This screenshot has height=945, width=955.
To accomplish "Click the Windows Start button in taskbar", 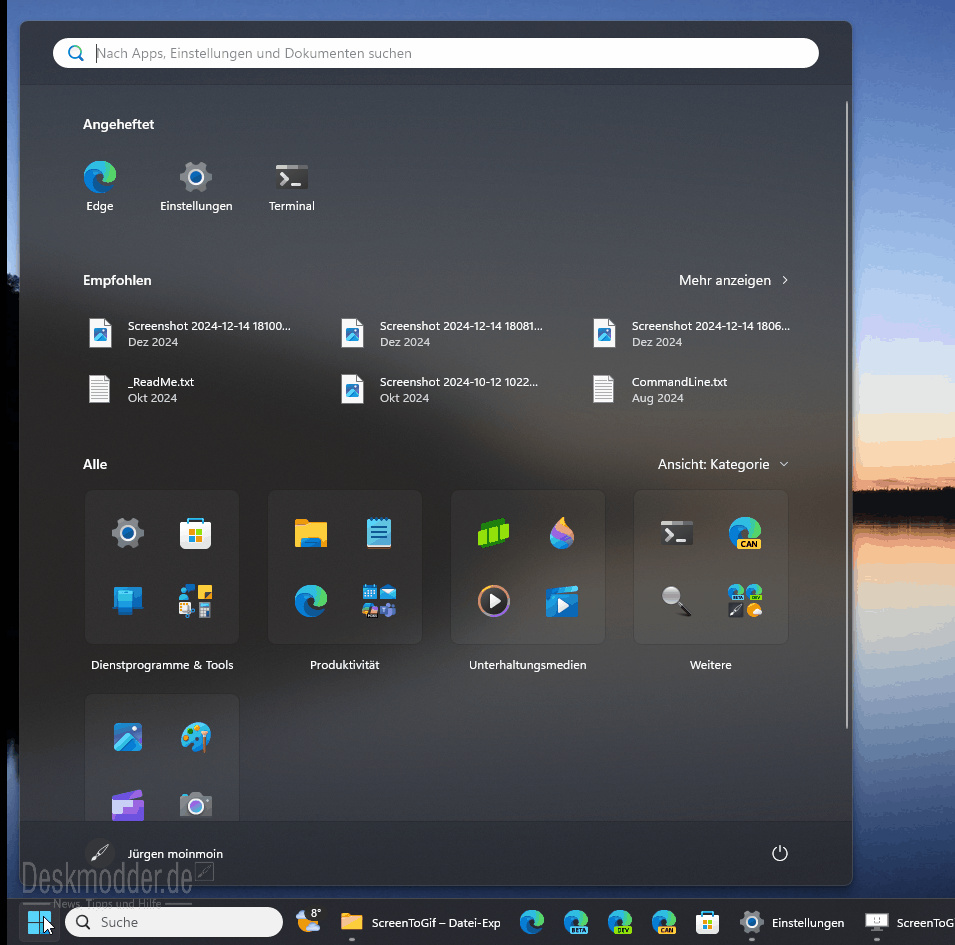I will [39, 922].
